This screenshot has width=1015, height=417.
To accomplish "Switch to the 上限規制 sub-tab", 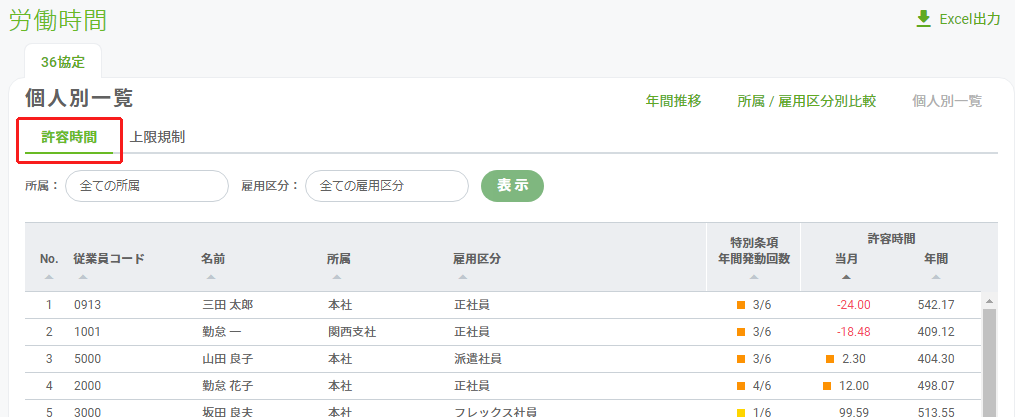I will coord(157,137).
